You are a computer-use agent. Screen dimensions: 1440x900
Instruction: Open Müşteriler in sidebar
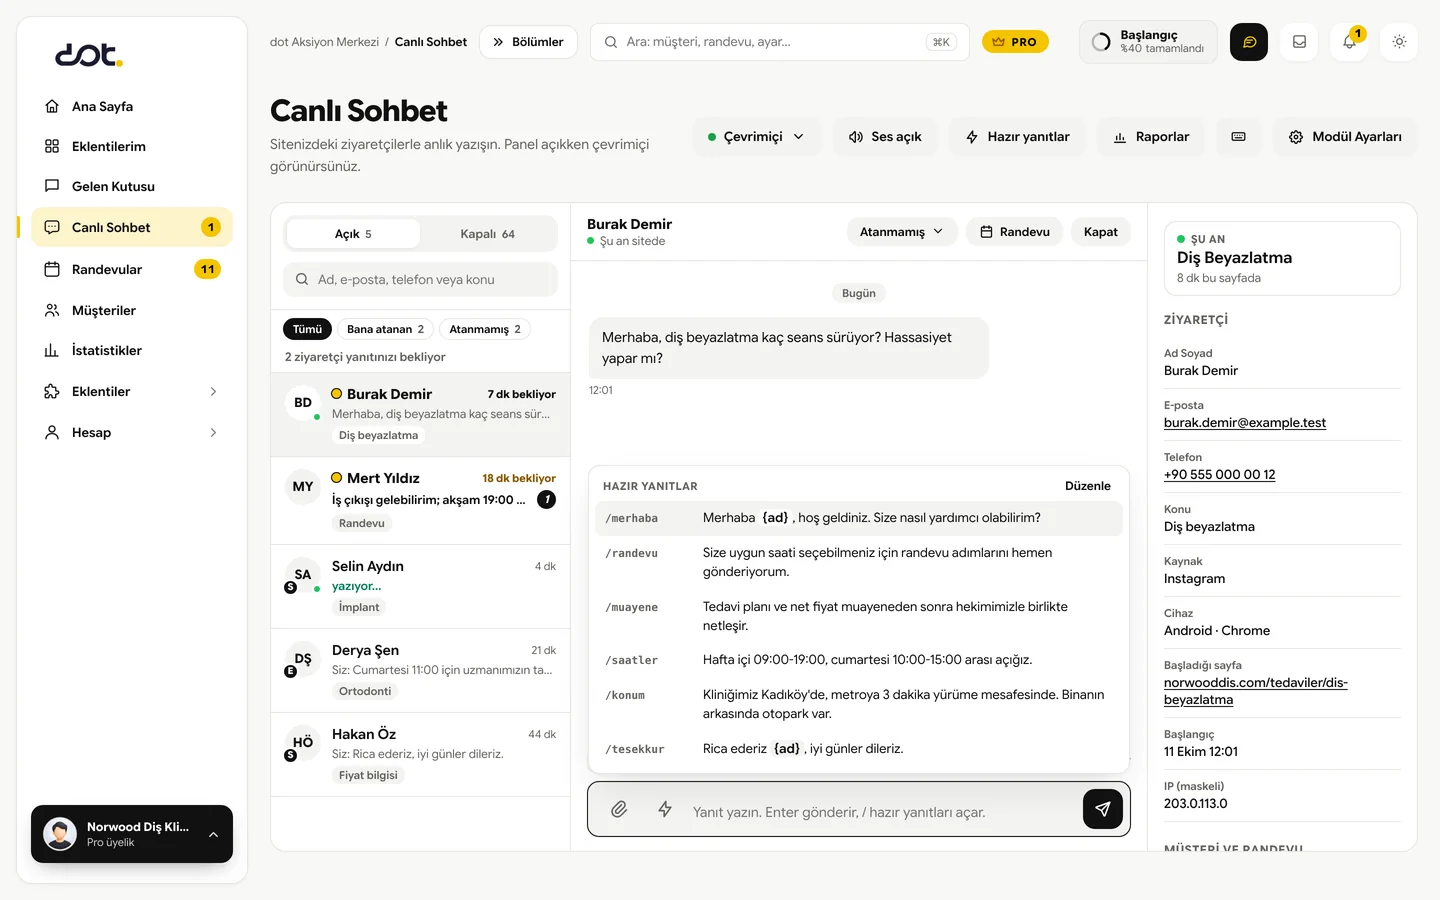click(132, 310)
